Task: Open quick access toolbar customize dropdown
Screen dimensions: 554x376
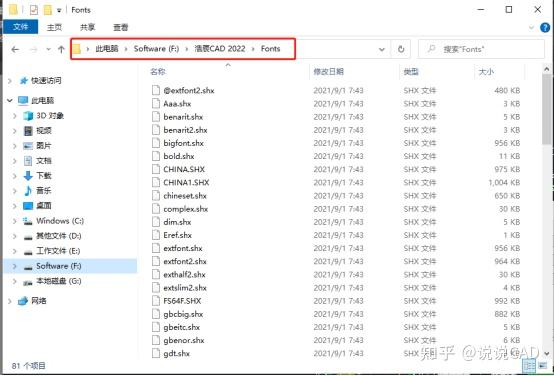Action: [59, 10]
